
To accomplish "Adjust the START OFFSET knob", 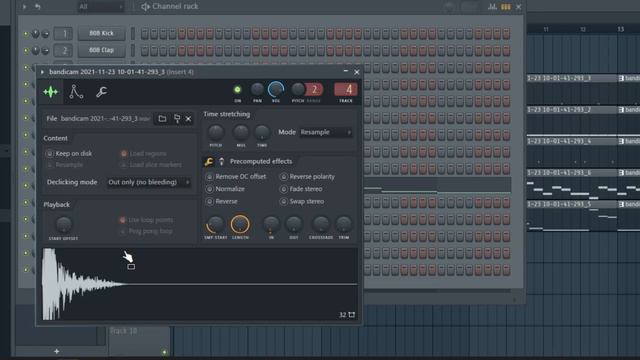I will pyautogui.click(x=64, y=224).
